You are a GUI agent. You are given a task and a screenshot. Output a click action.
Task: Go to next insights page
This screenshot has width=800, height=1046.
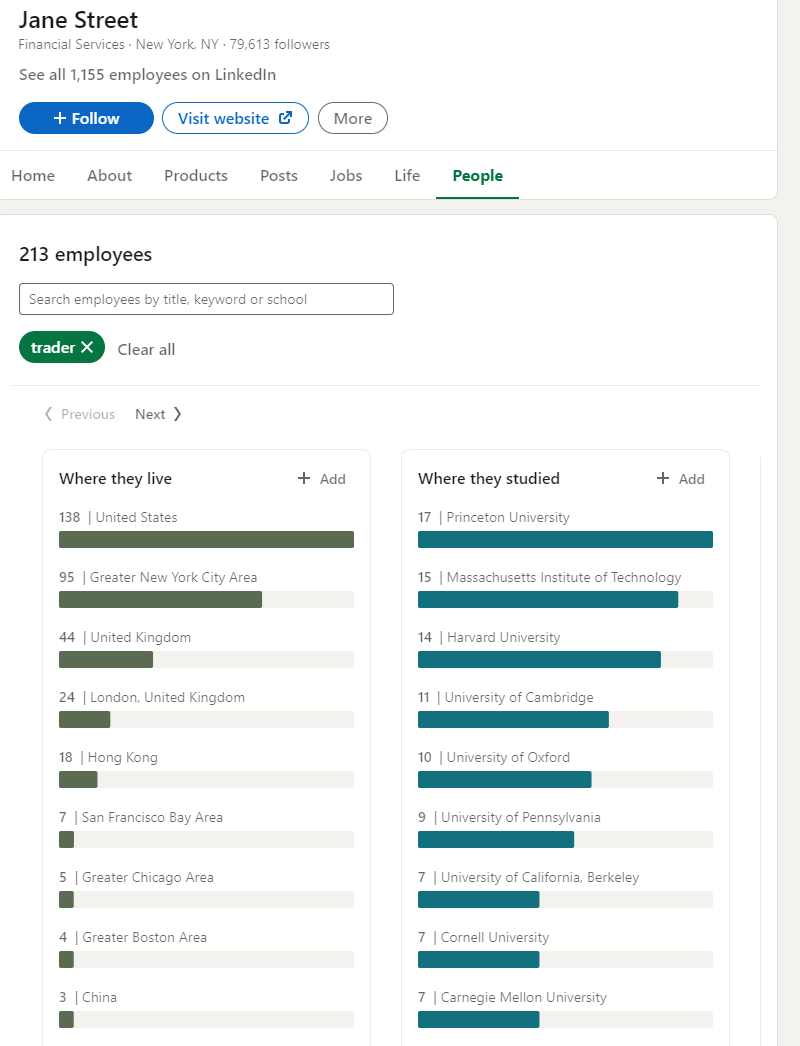[x=158, y=414]
